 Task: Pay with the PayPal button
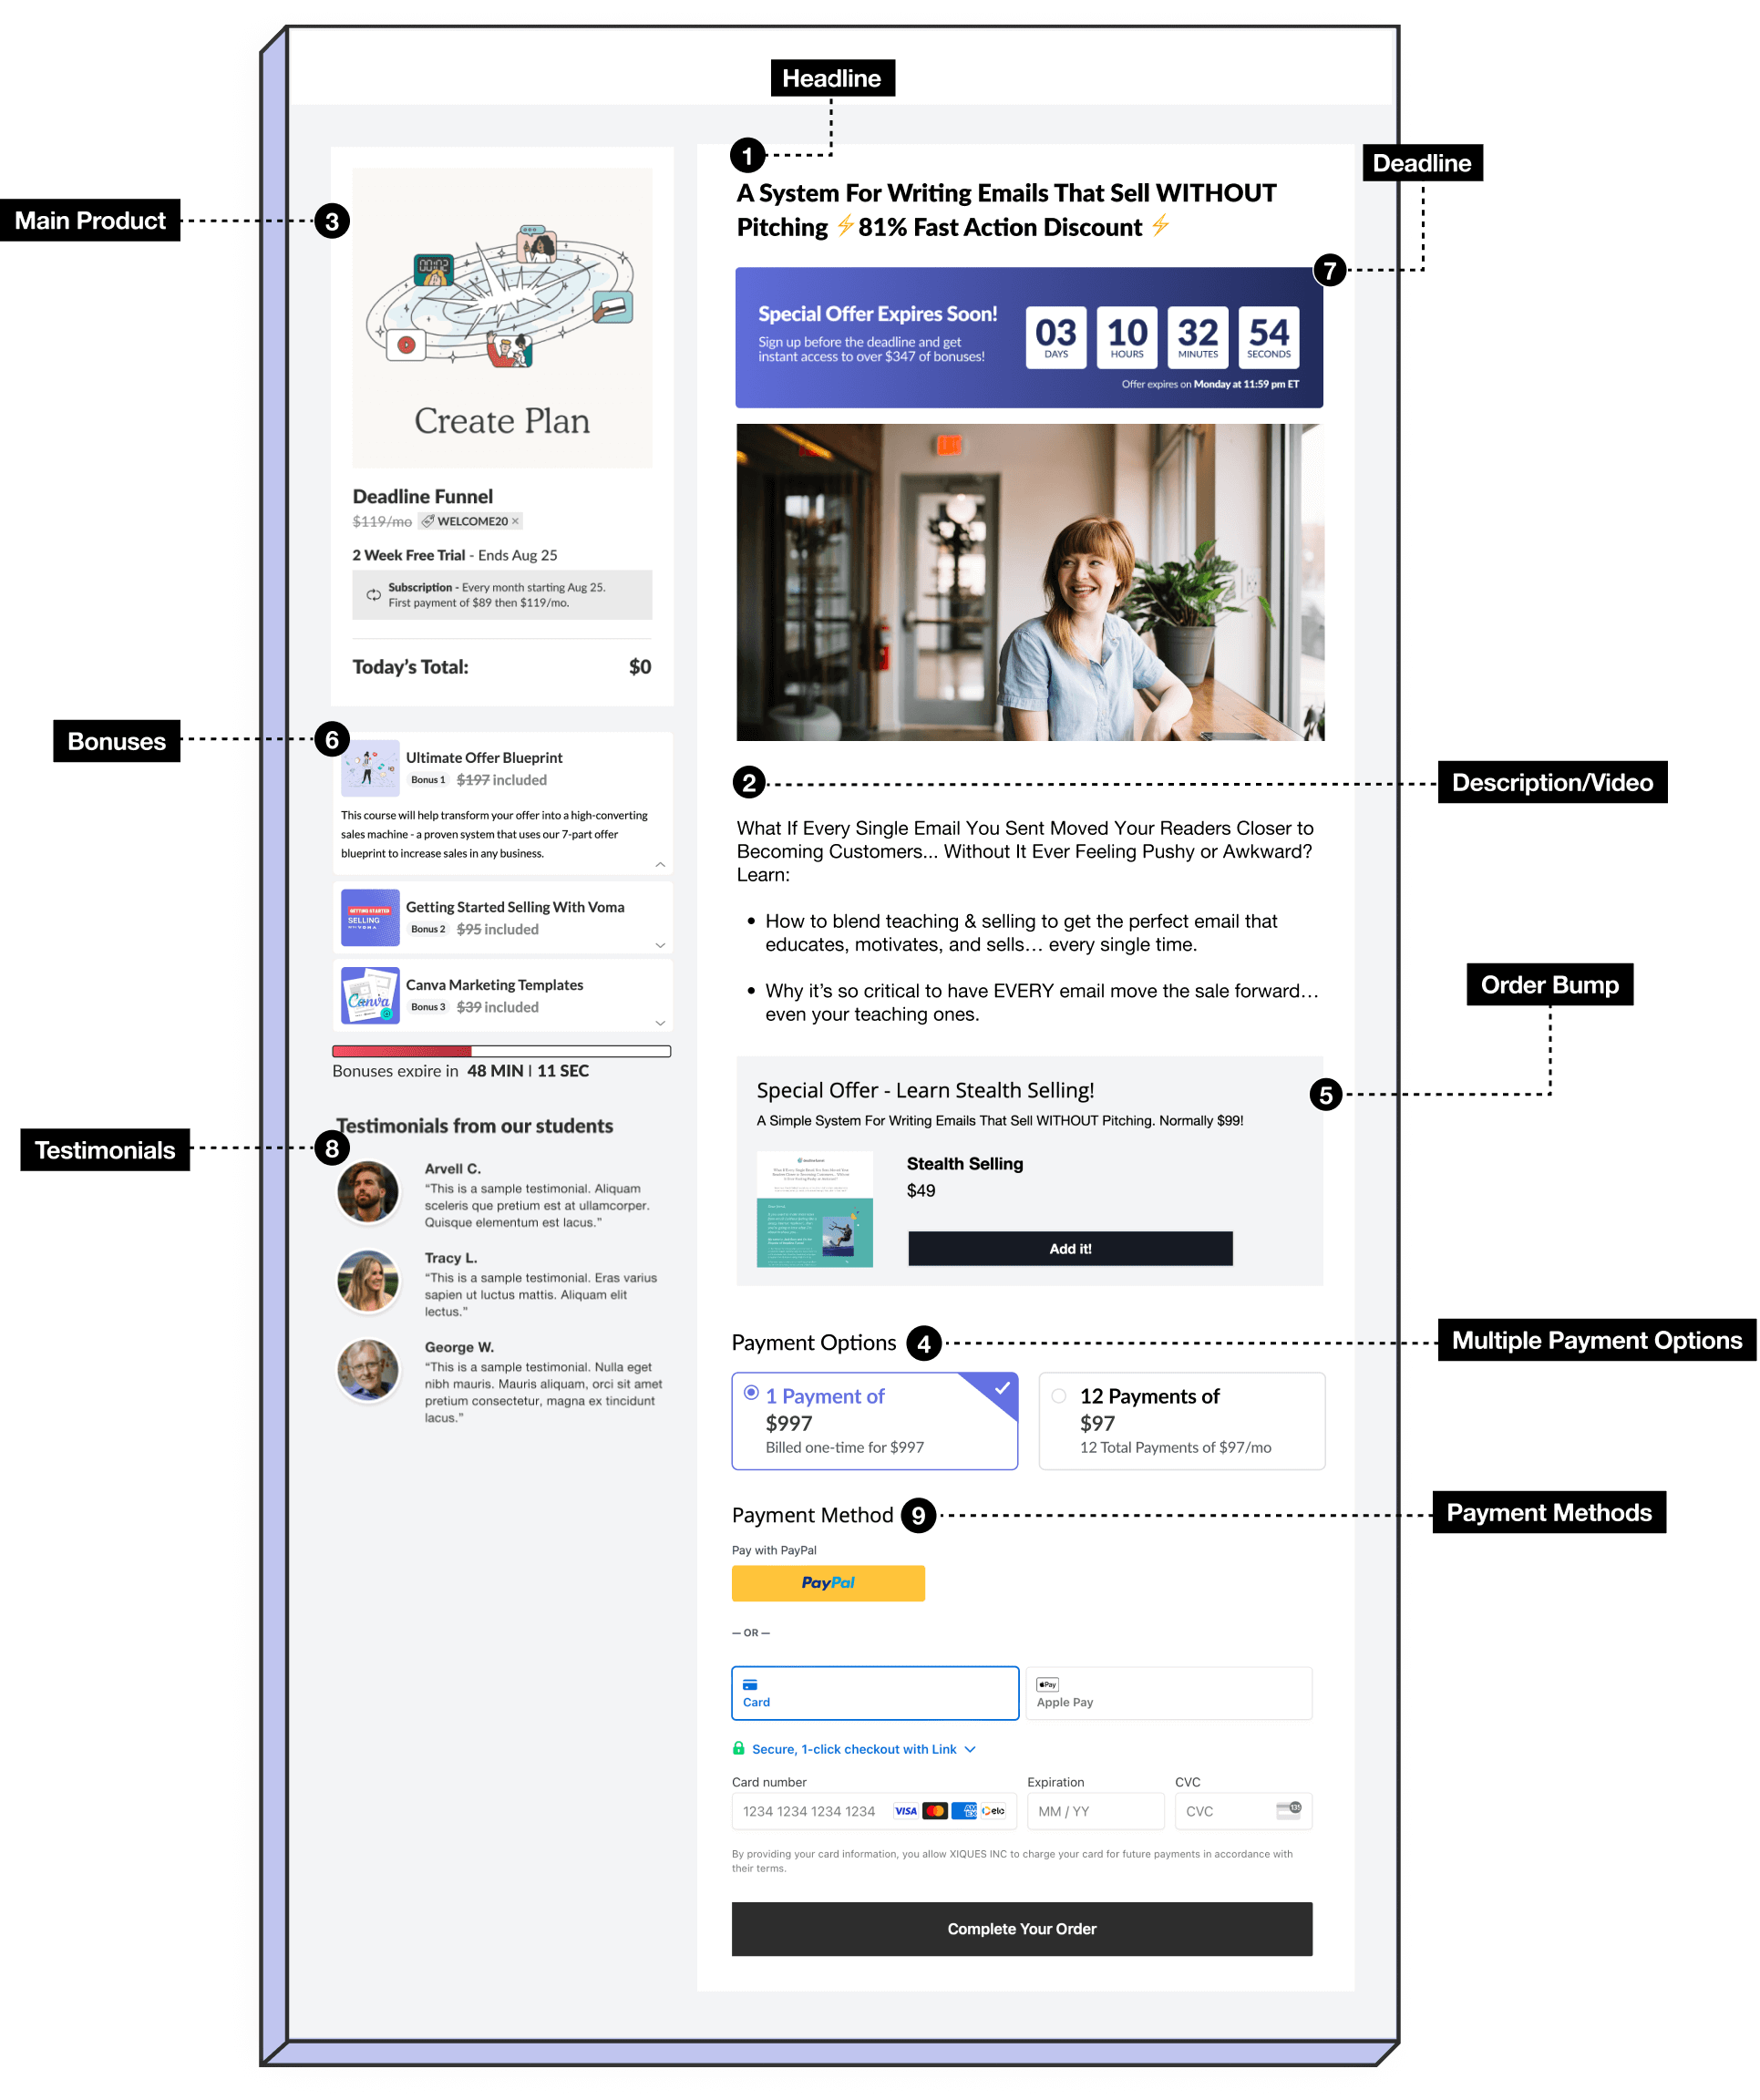(x=828, y=1583)
